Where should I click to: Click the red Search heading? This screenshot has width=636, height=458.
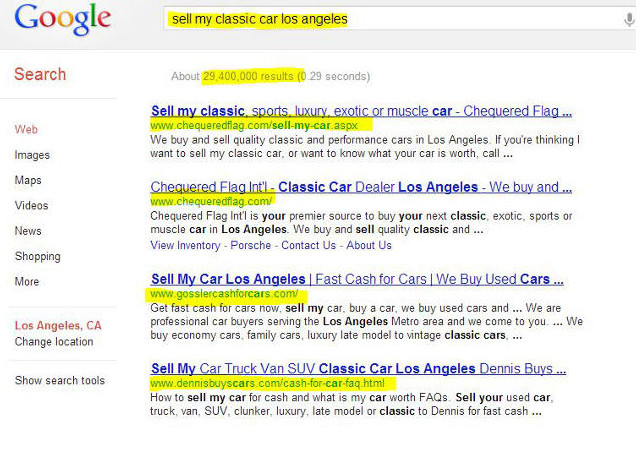(40, 74)
